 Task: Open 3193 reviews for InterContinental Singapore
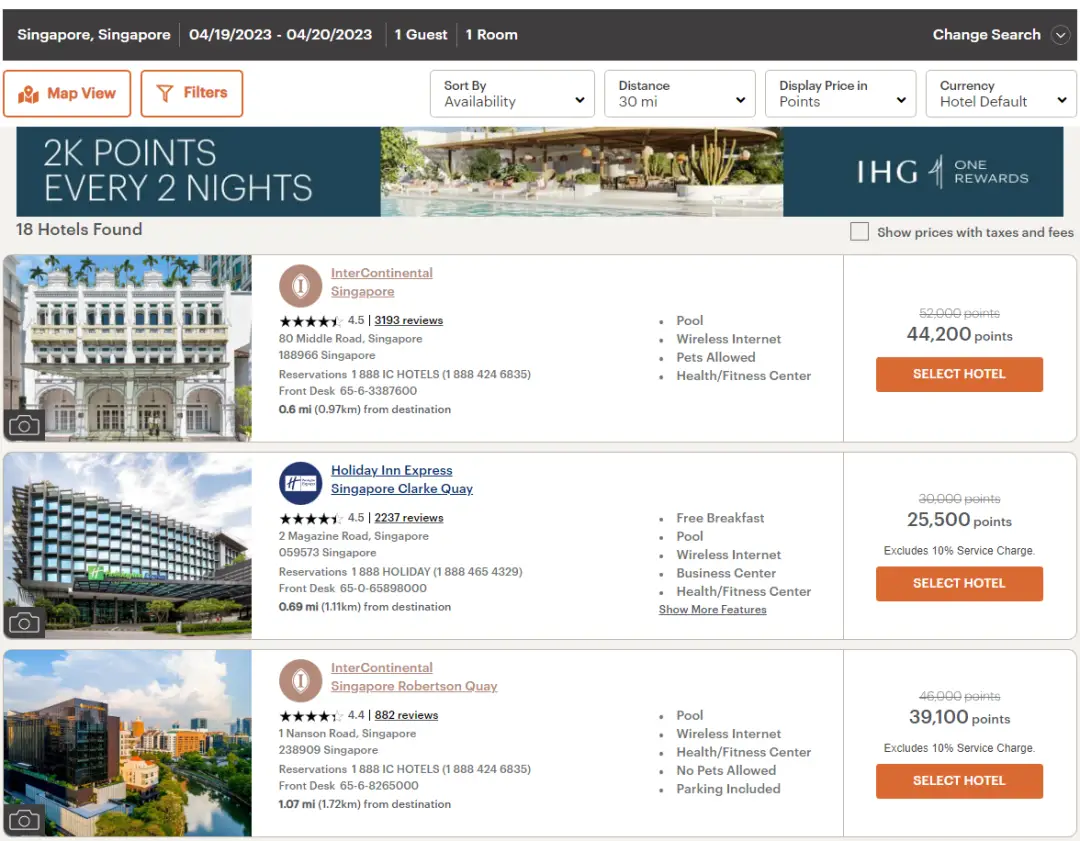tap(408, 321)
